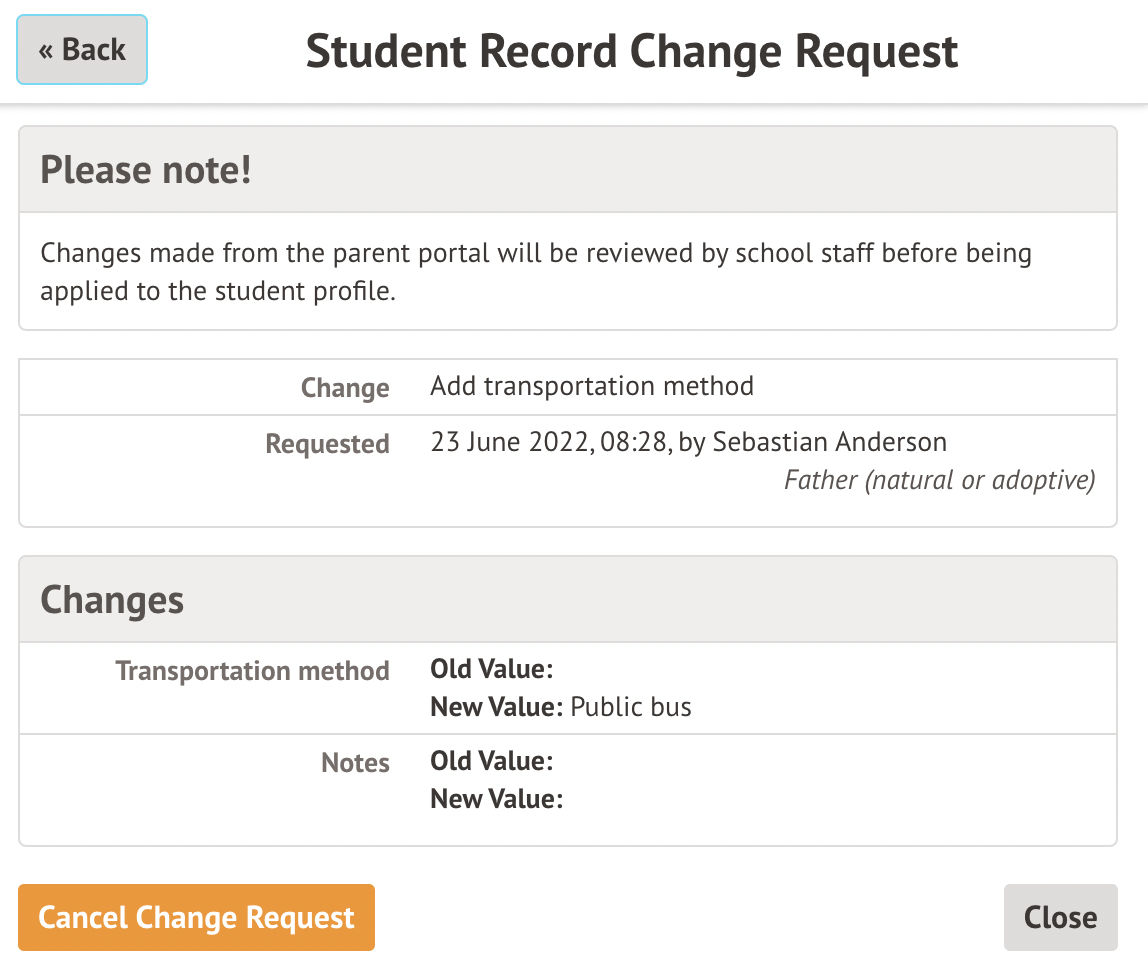Click the Old Value label in Notes row
This screenshot has height=972, width=1148.
[491, 761]
